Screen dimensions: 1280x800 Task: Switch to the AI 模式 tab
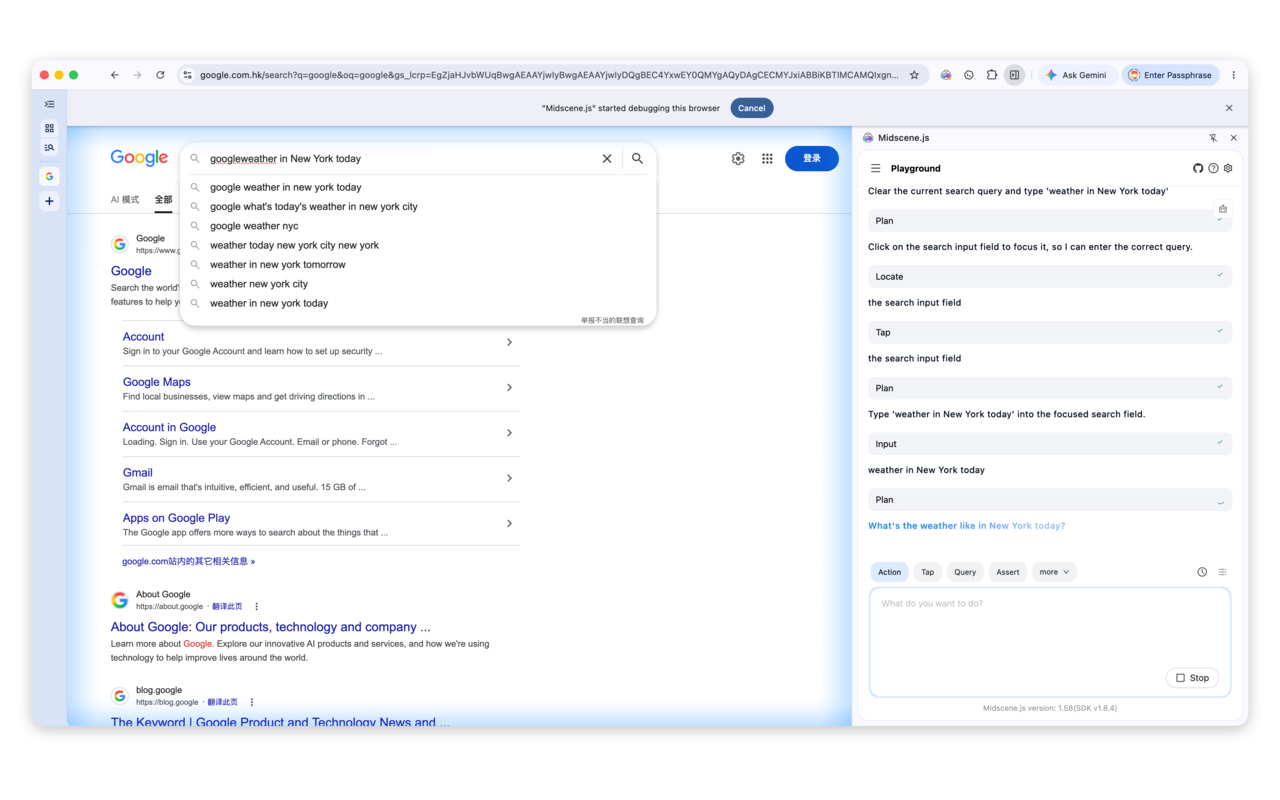[x=125, y=200]
